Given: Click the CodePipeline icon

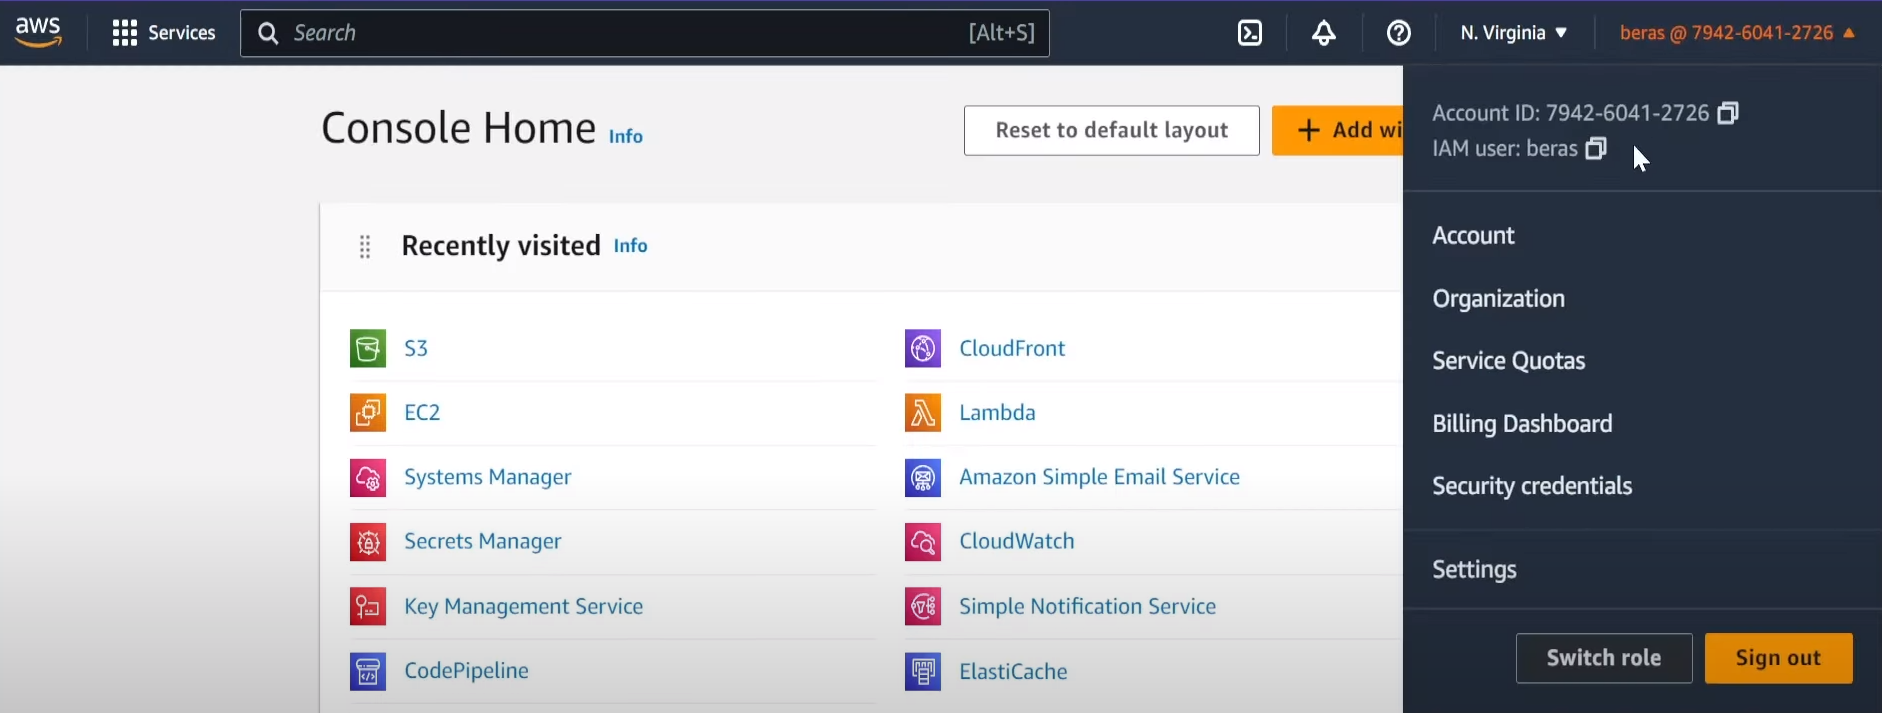Looking at the screenshot, I should click(368, 671).
